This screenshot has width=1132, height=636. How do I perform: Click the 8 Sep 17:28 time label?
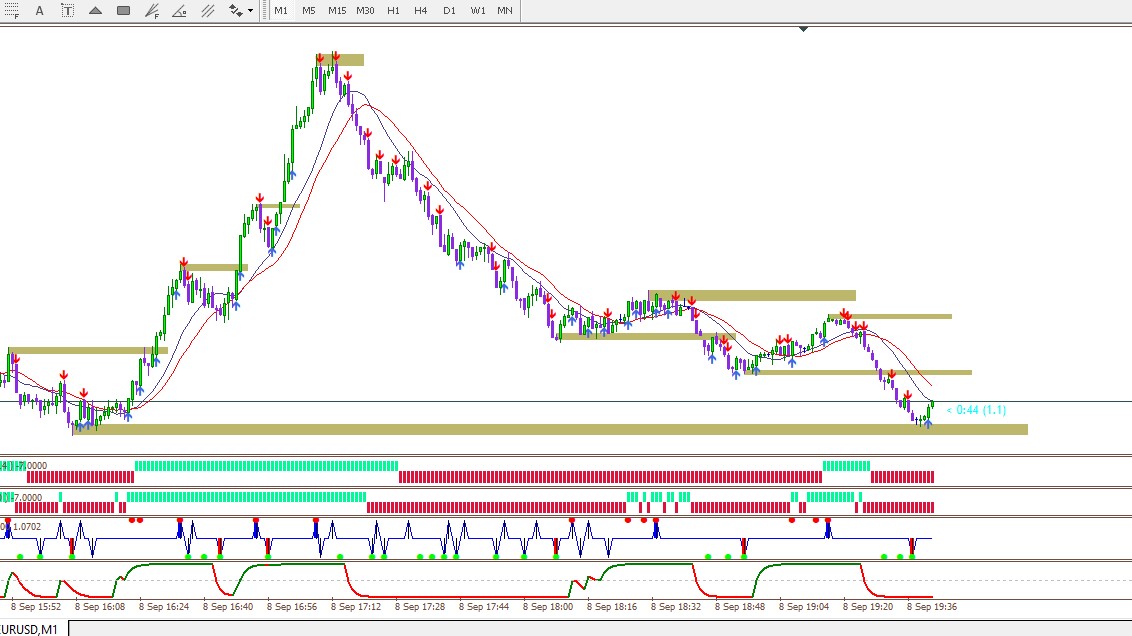(x=419, y=606)
